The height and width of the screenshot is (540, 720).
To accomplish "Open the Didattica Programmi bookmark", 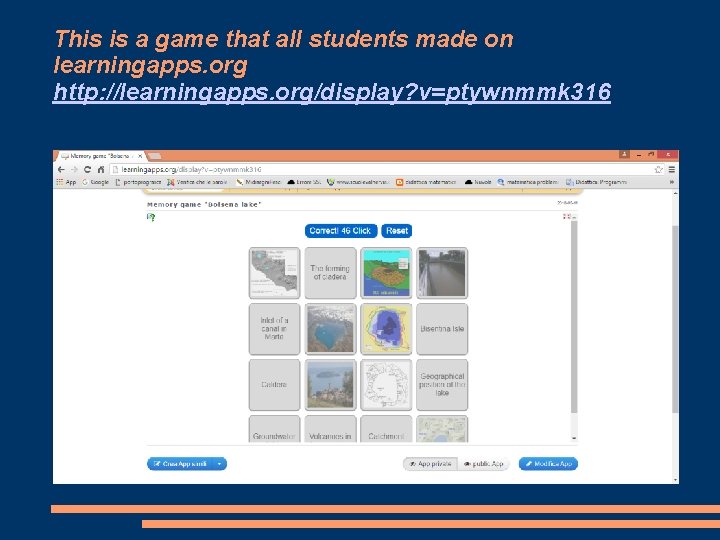I will tap(596, 182).
